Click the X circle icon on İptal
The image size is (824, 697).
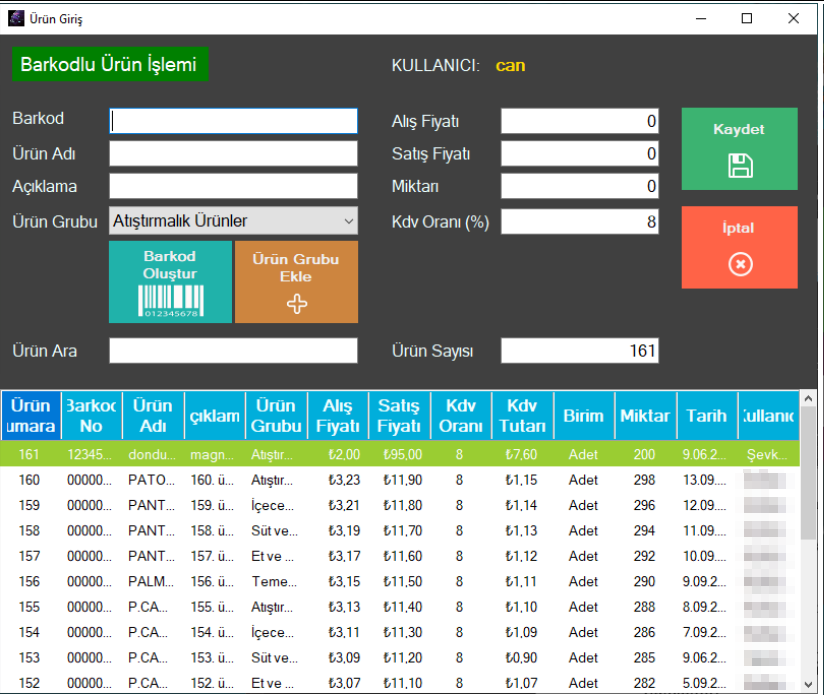click(x=739, y=264)
